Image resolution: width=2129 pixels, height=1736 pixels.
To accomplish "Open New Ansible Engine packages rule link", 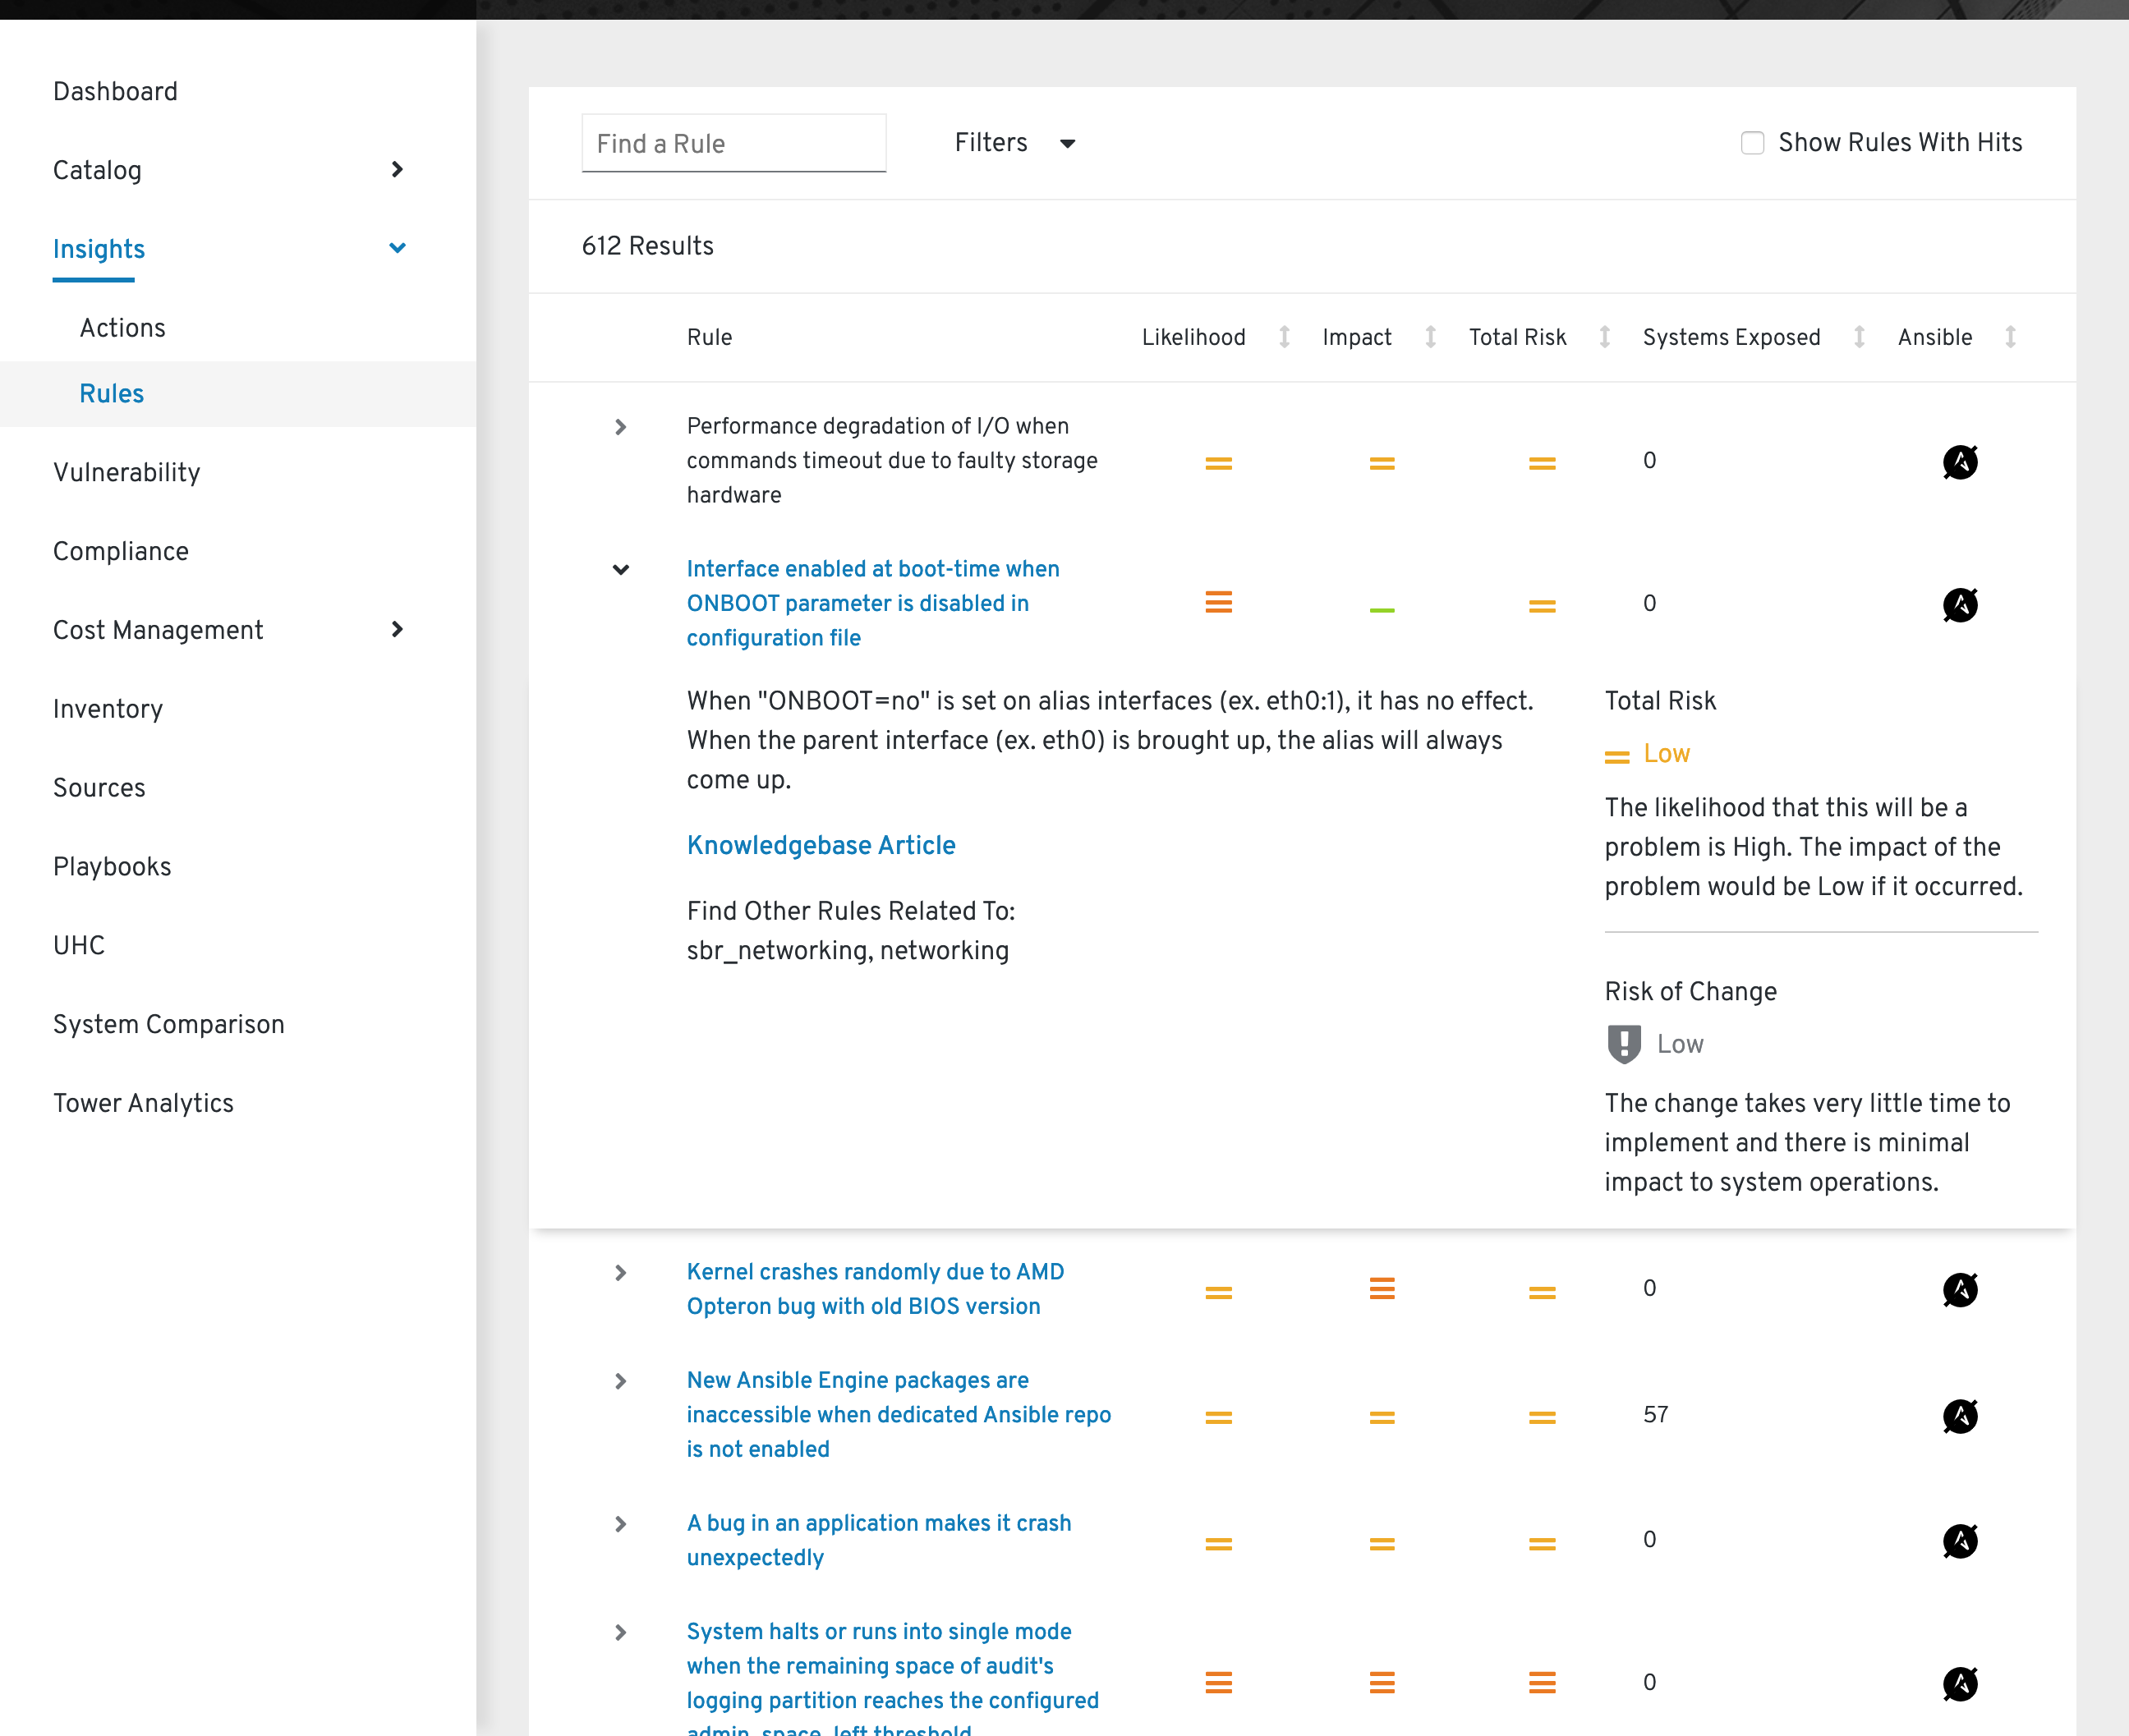I will [899, 1415].
